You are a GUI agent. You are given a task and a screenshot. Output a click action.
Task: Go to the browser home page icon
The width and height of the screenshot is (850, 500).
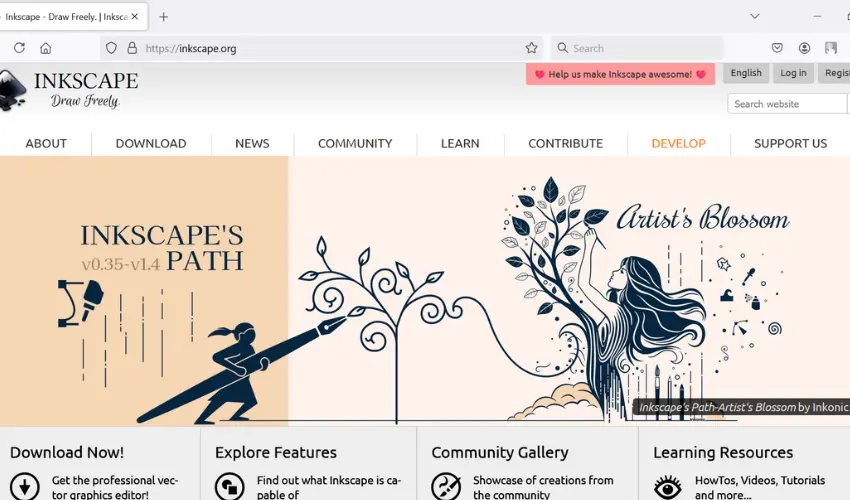pyautogui.click(x=46, y=48)
